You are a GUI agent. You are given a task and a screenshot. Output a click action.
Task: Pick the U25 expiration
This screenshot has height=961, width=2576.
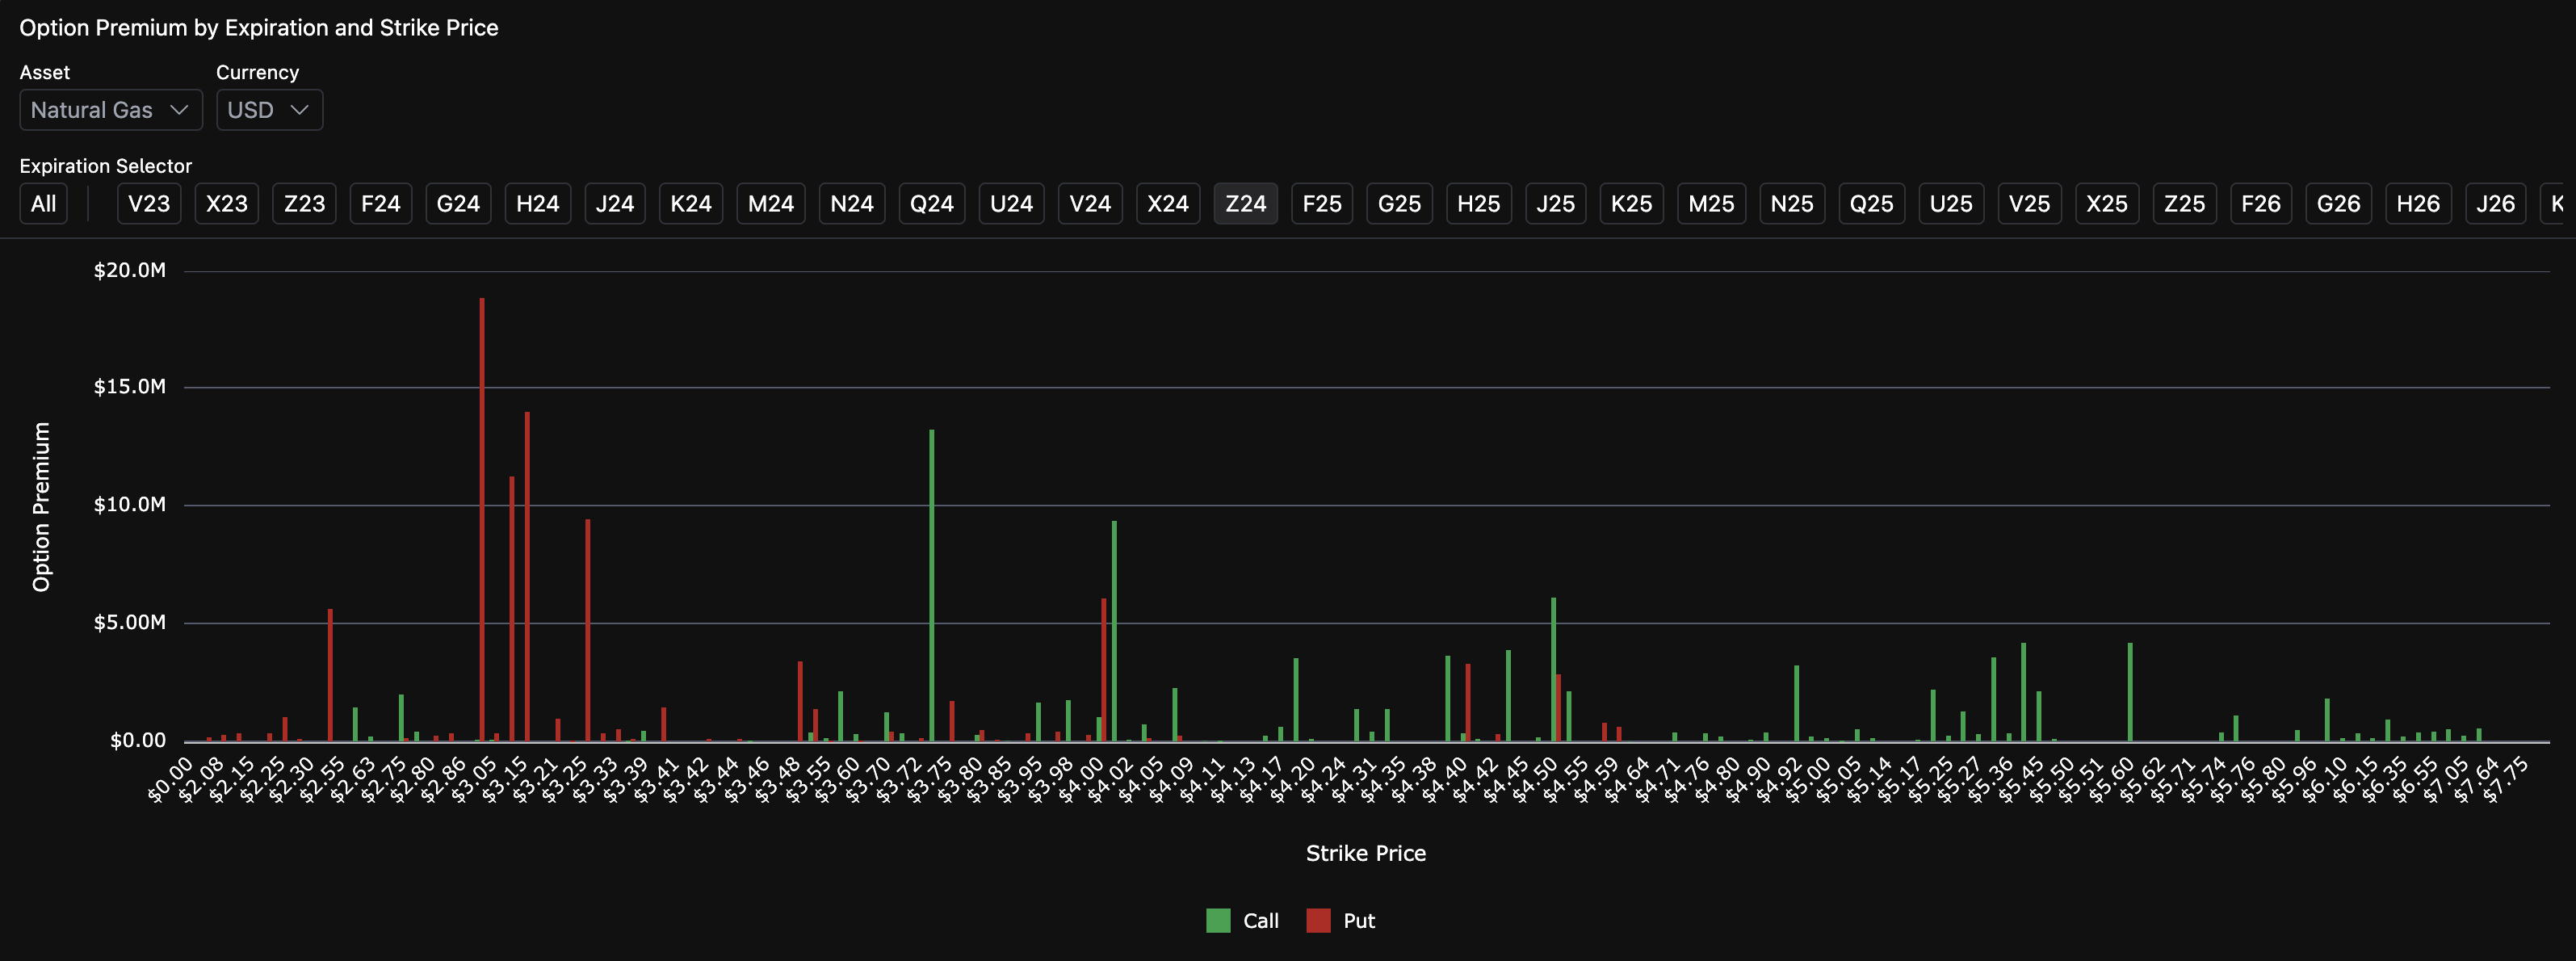click(x=1952, y=204)
